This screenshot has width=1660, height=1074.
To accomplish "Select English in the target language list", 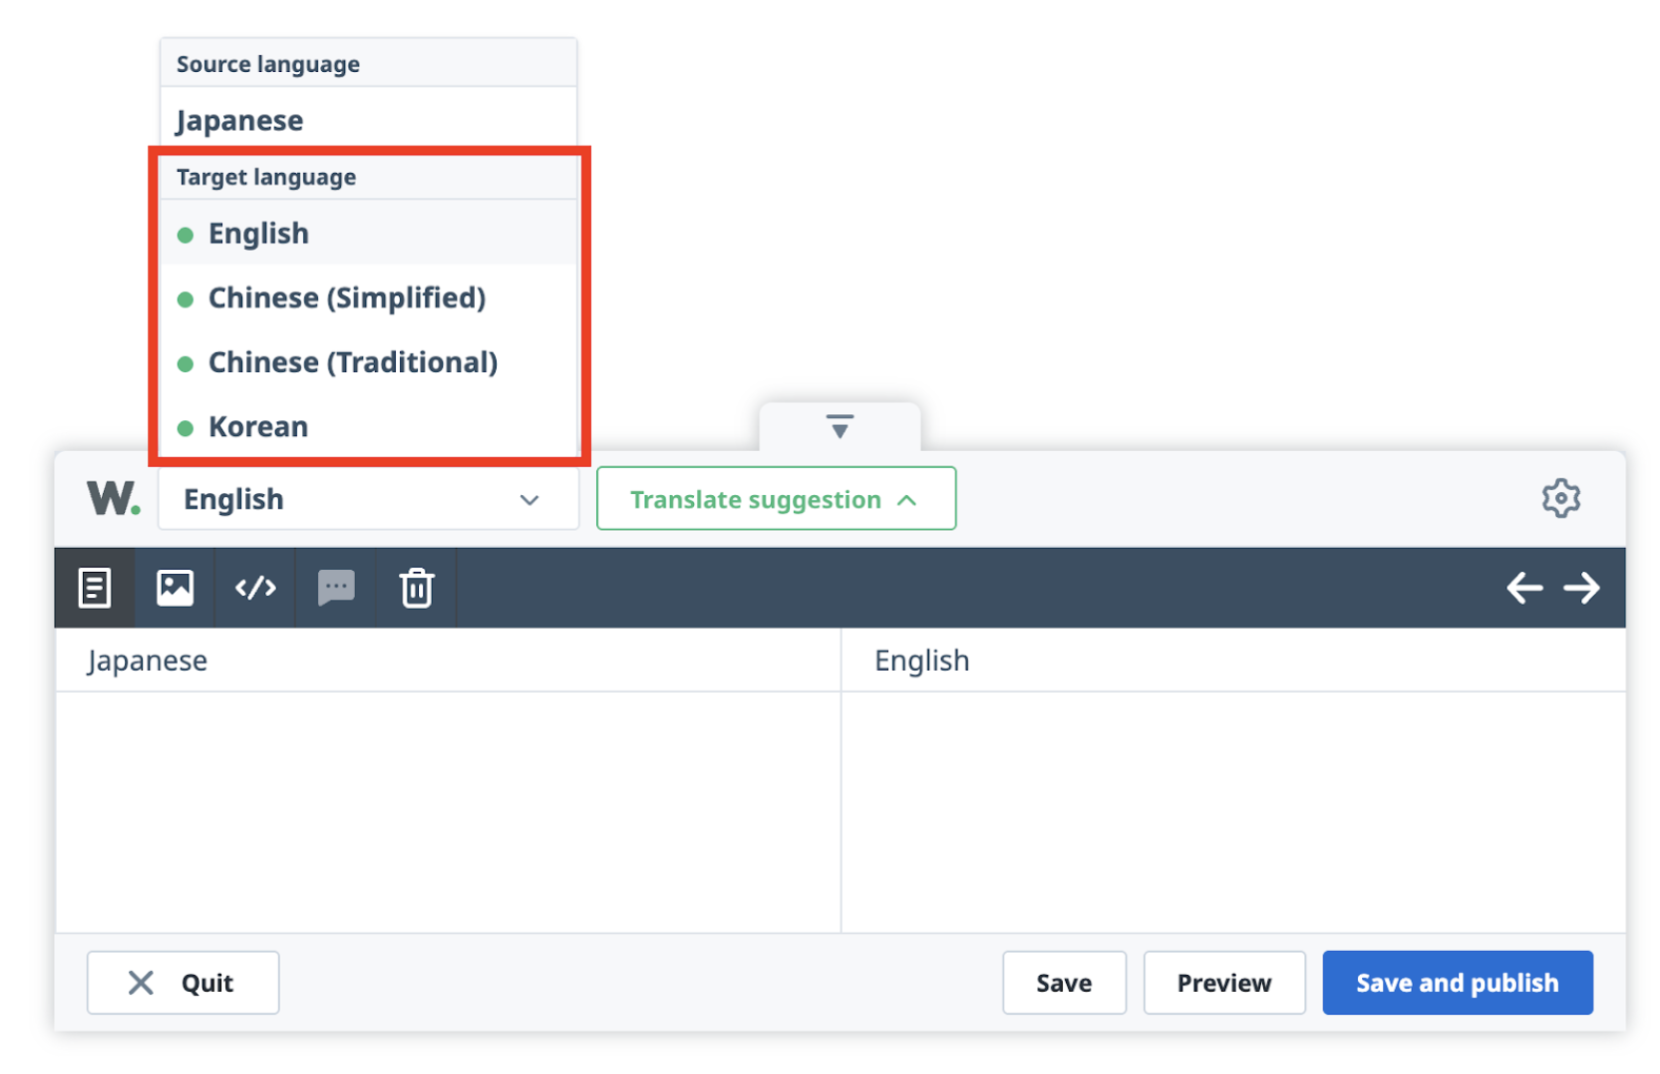I will (x=258, y=234).
